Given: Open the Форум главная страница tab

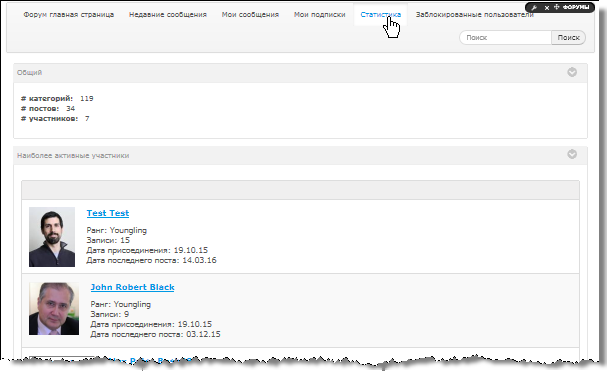Looking at the screenshot, I should pos(69,15).
